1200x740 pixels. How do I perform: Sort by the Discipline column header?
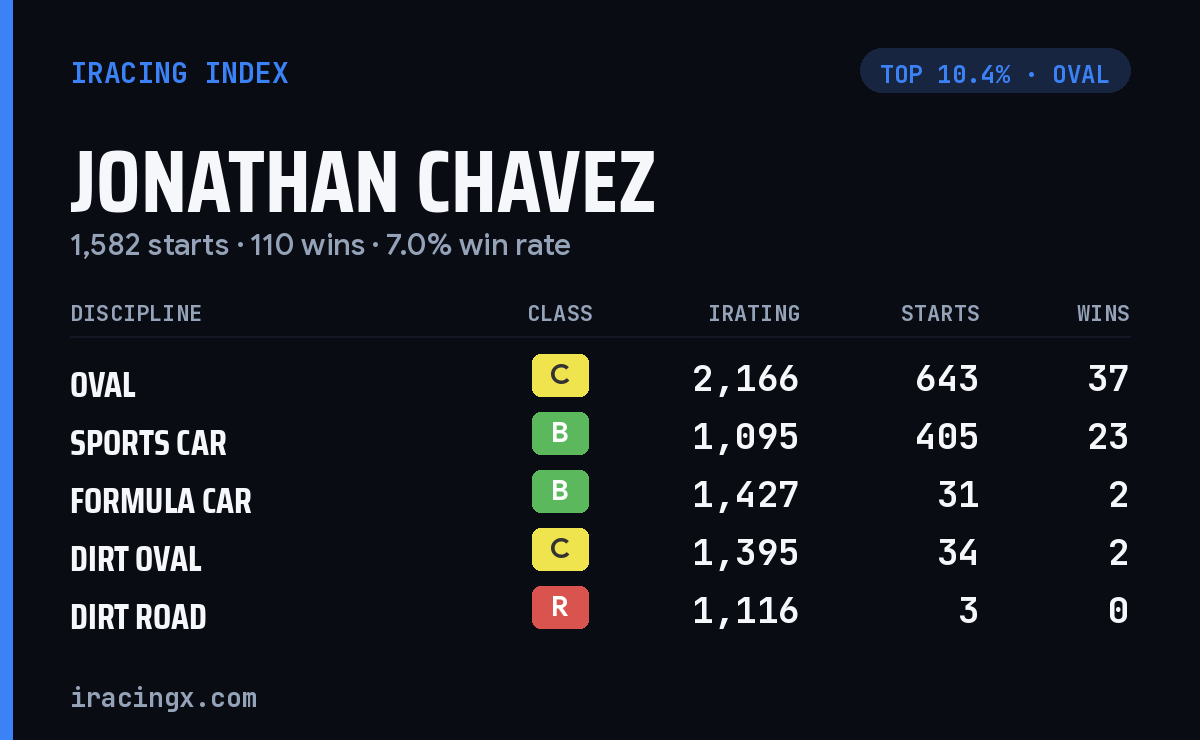point(136,314)
